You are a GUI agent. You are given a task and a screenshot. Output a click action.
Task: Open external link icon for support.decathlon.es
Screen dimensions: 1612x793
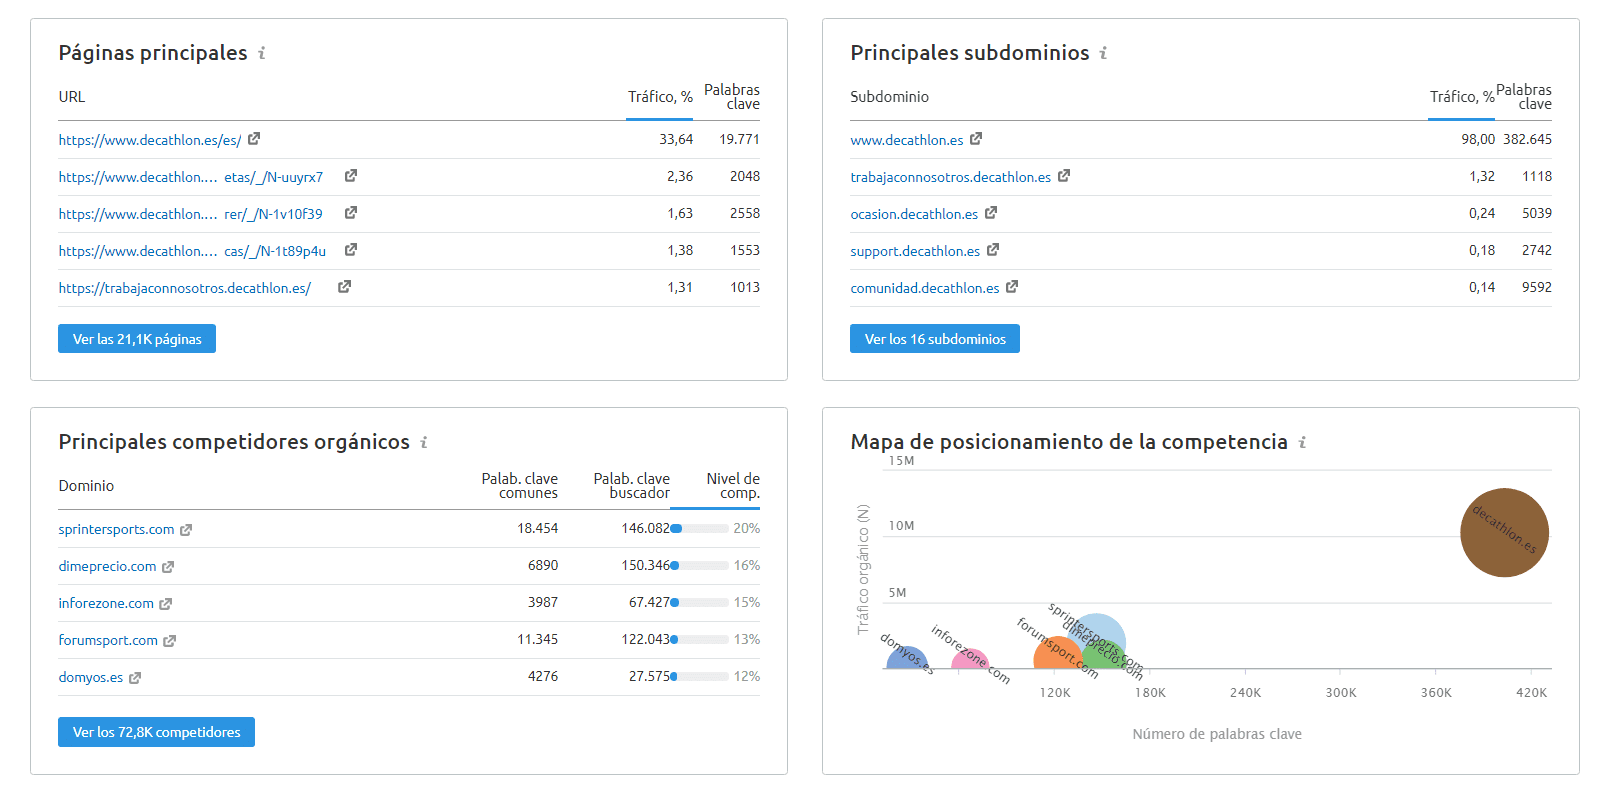pyautogui.click(x=993, y=250)
